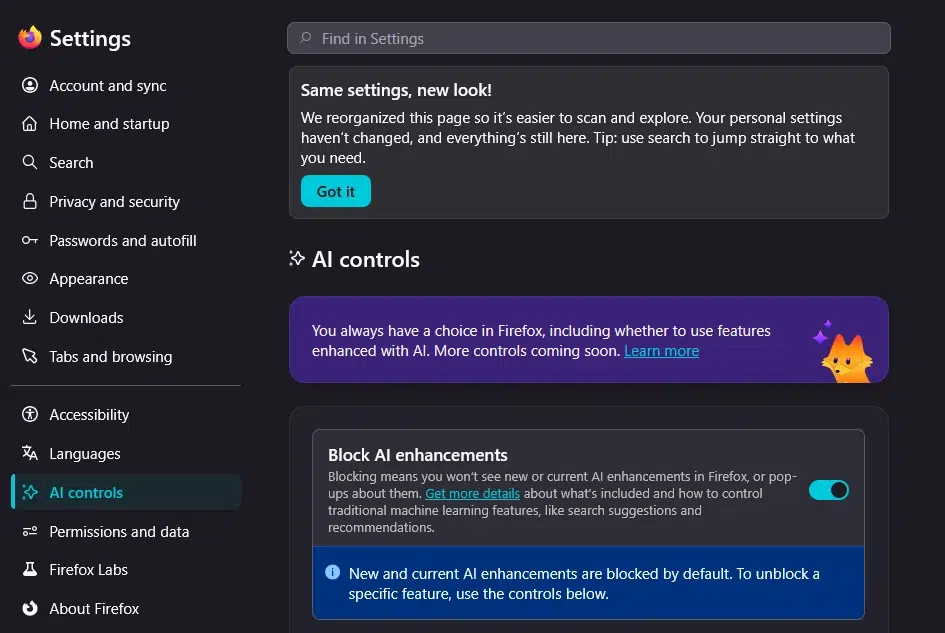
Task: Open About Firefox page
Action: pos(126,608)
